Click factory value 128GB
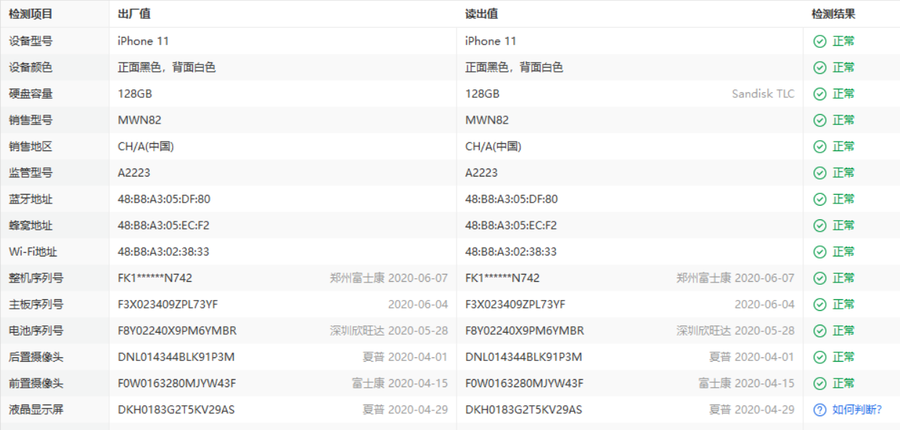Viewport: 900px width, 430px height. 135,94
